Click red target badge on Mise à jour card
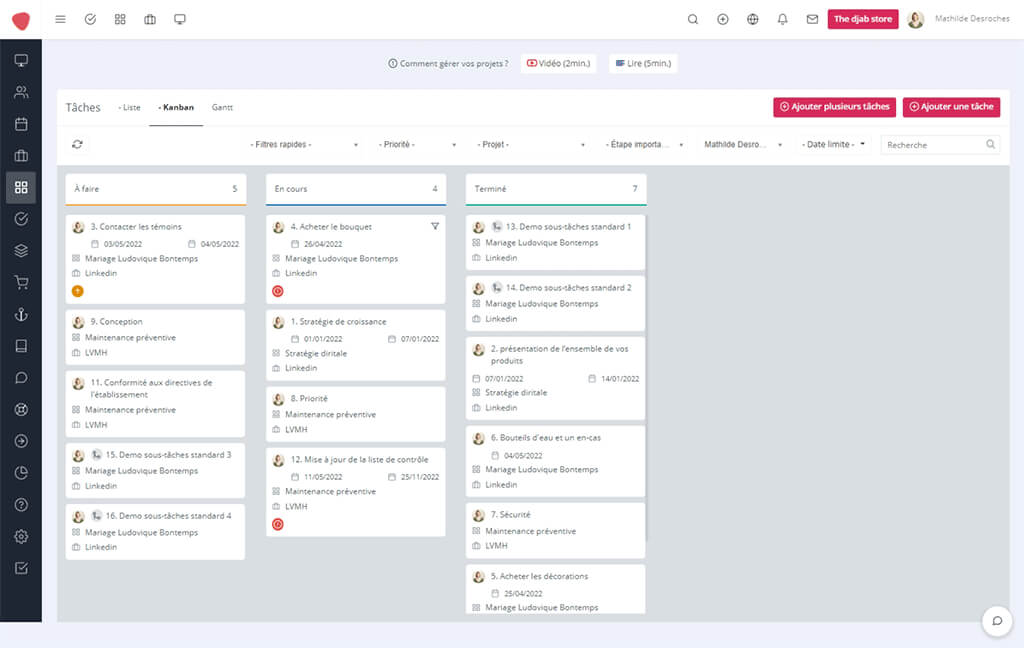 point(278,525)
